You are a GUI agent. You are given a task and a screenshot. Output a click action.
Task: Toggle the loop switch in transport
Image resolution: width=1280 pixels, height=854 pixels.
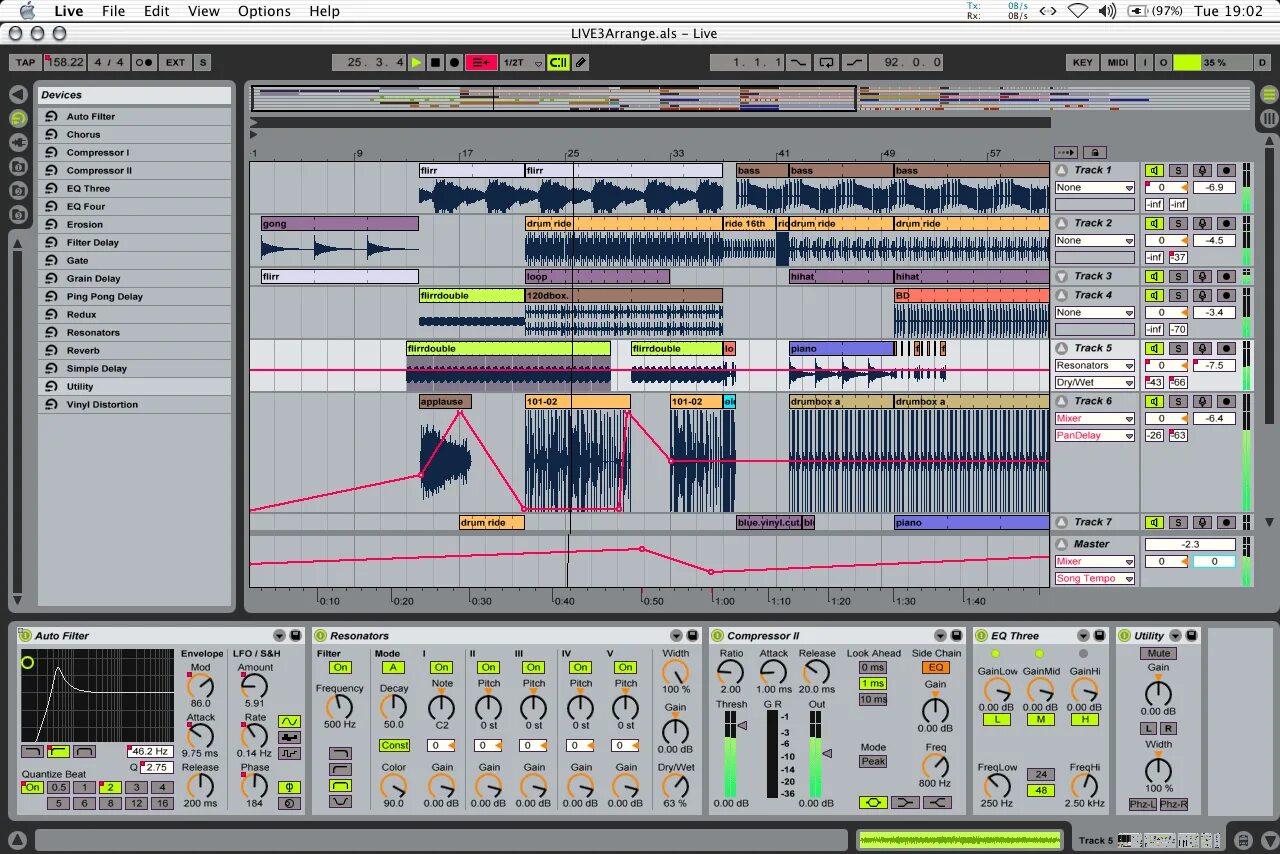coord(826,62)
